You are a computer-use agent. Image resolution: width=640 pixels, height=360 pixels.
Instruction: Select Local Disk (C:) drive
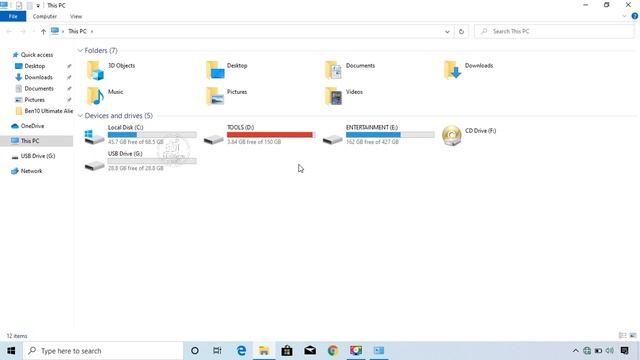click(140, 135)
